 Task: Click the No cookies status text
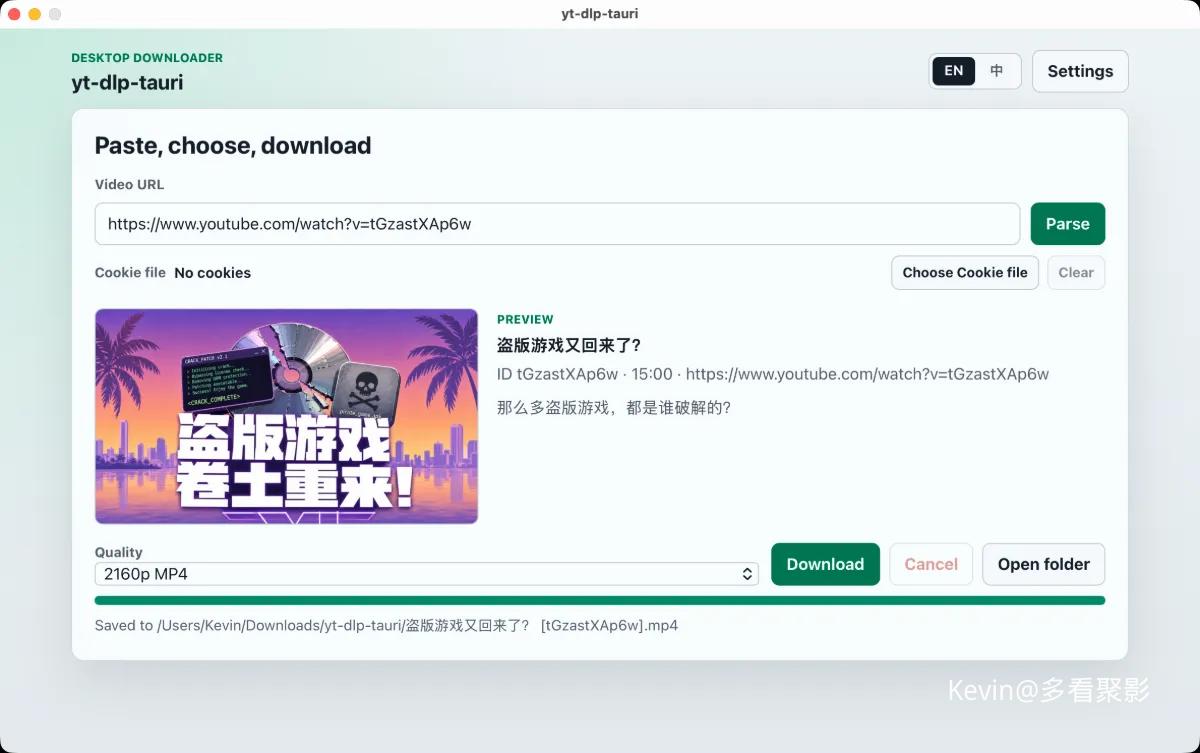[x=212, y=273]
